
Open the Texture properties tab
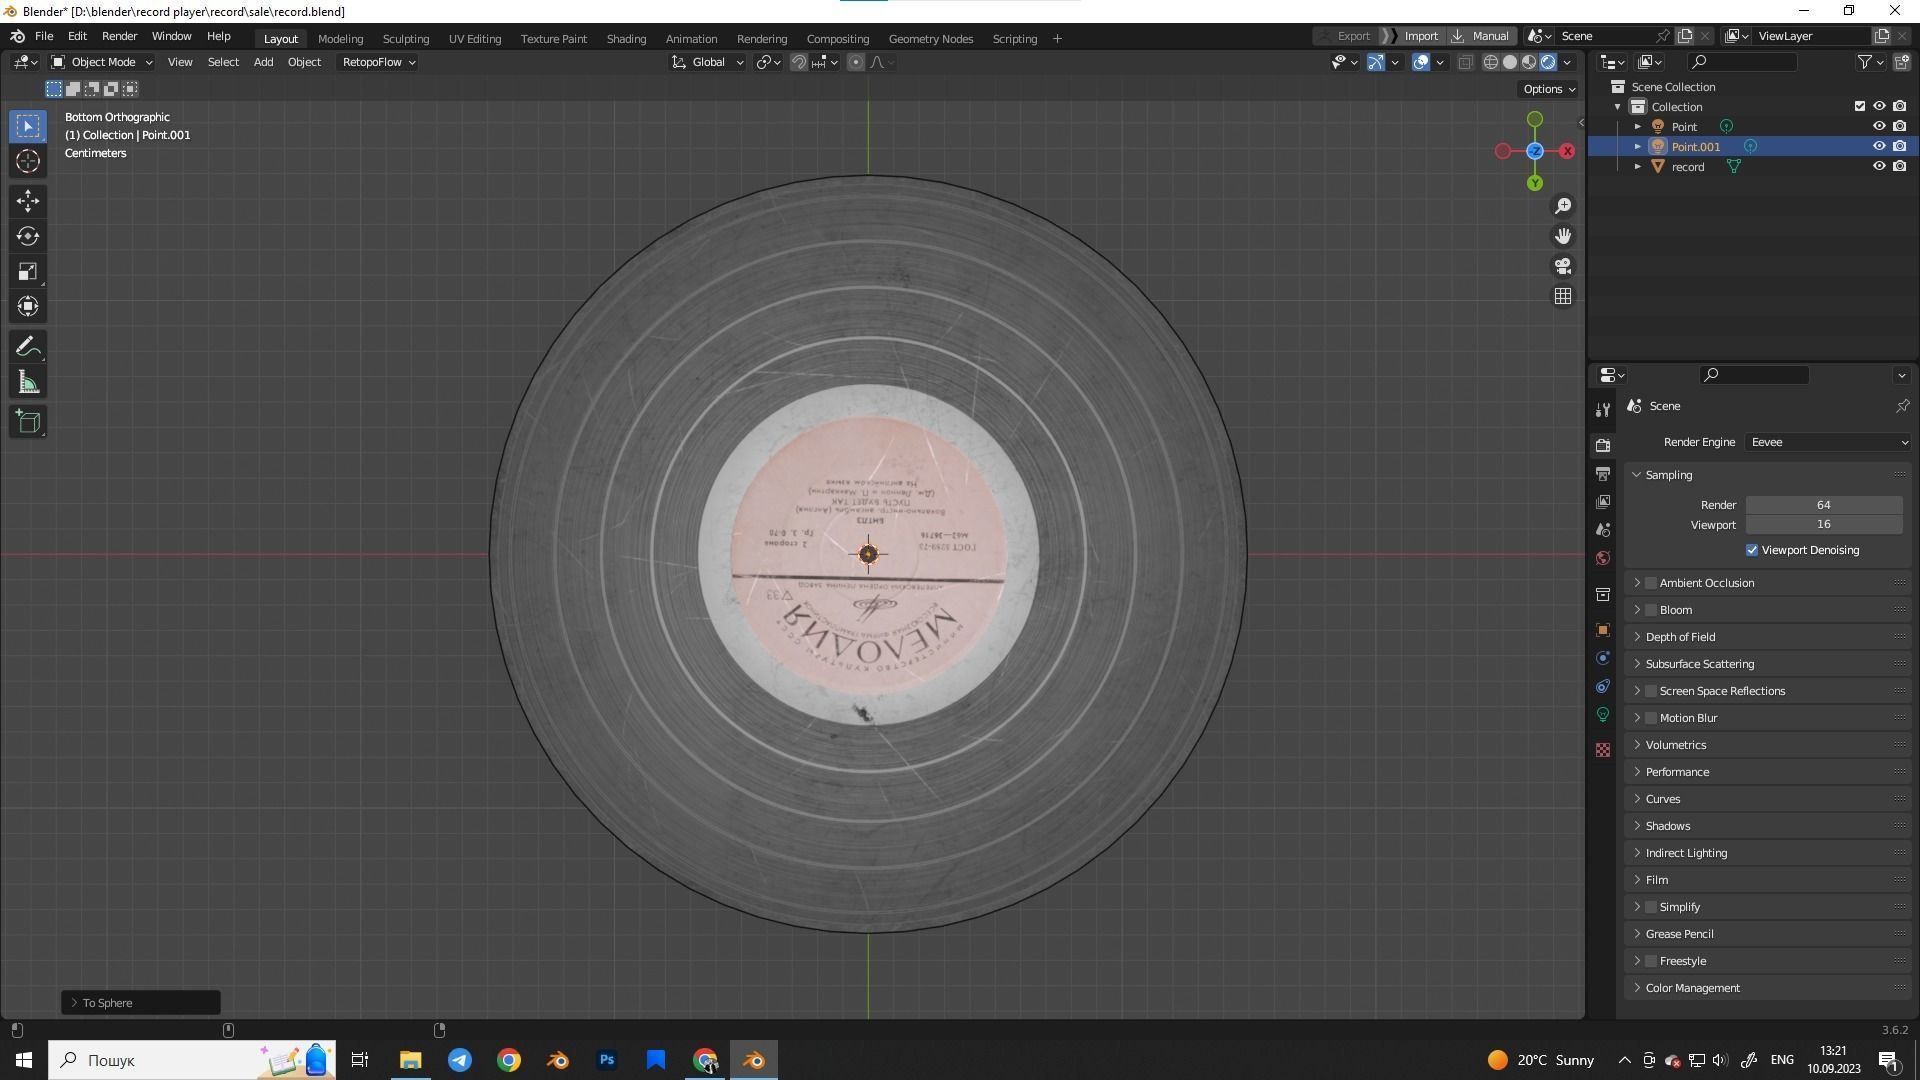(x=1603, y=750)
